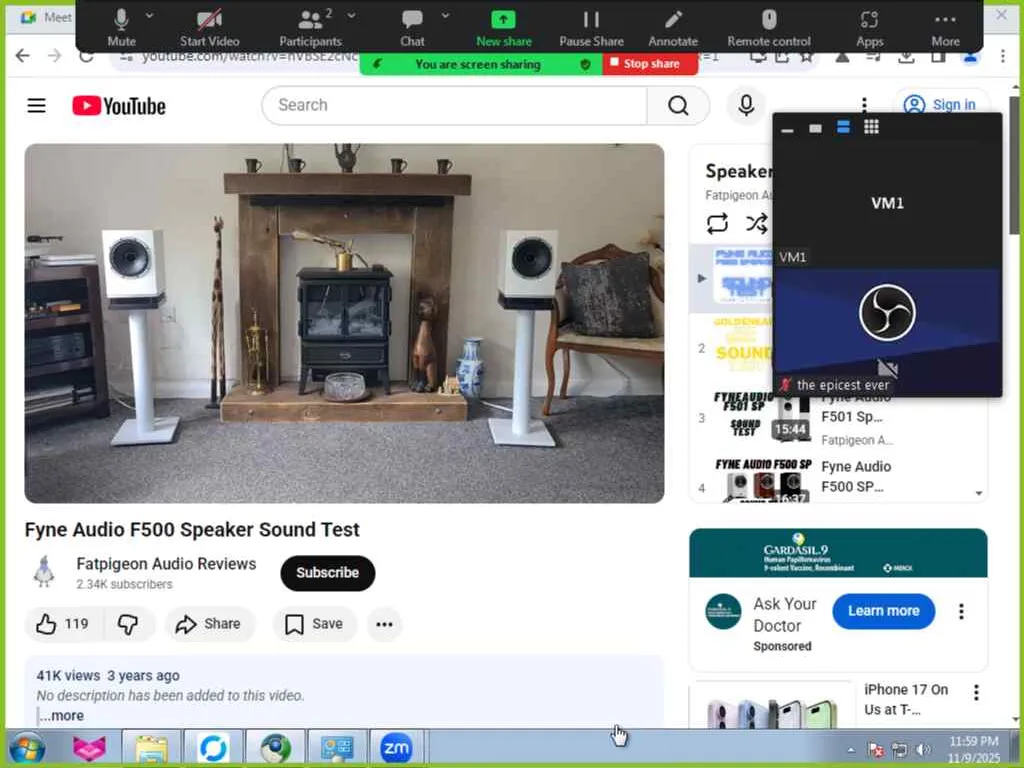
Task: Open taskbar clock showing 11:59 PM
Action: tap(973, 749)
